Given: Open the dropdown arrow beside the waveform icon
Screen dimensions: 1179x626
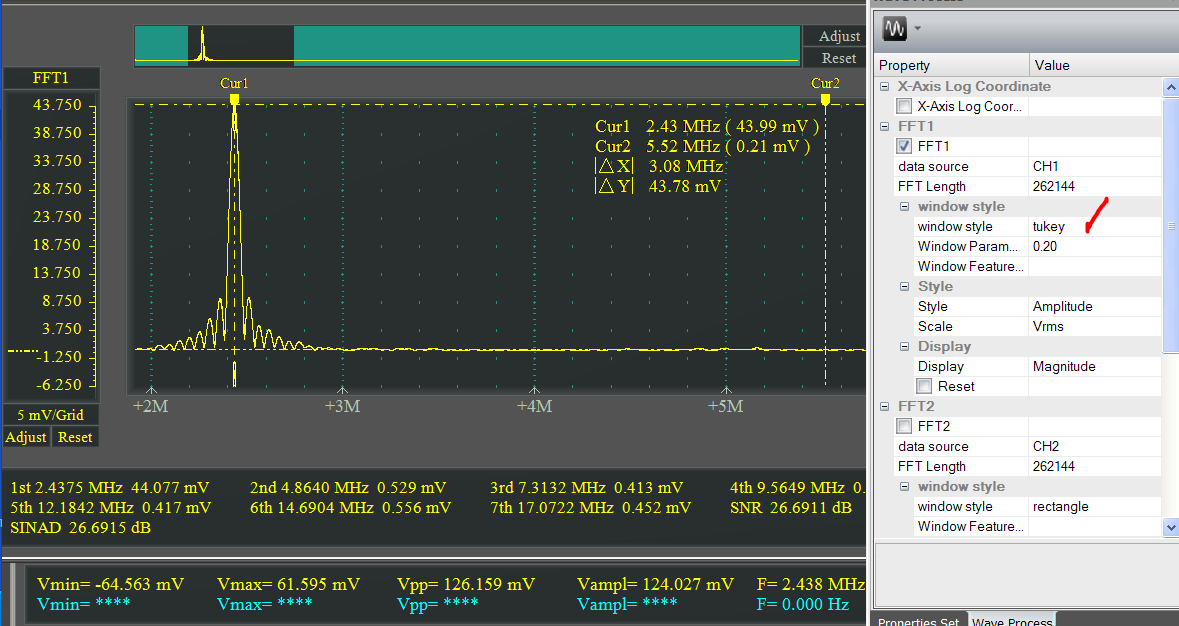Looking at the screenshot, I should pyautogui.click(x=917, y=29).
